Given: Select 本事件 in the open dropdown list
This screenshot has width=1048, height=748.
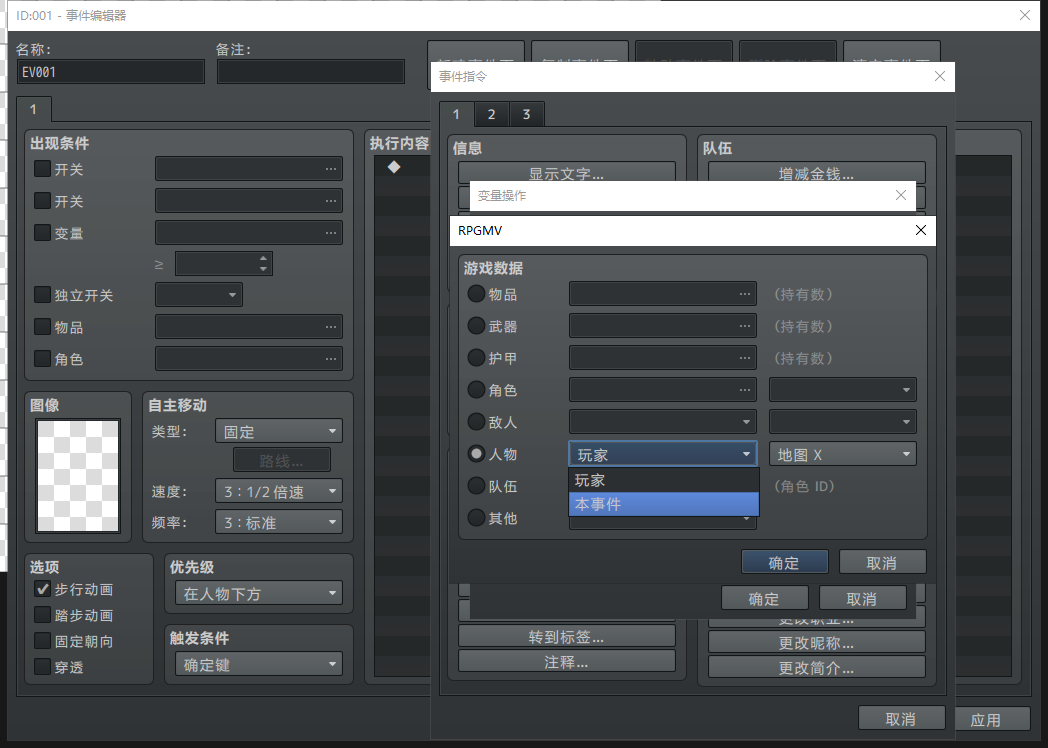Looking at the screenshot, I should pyautogui.click(x=664, y=504).
